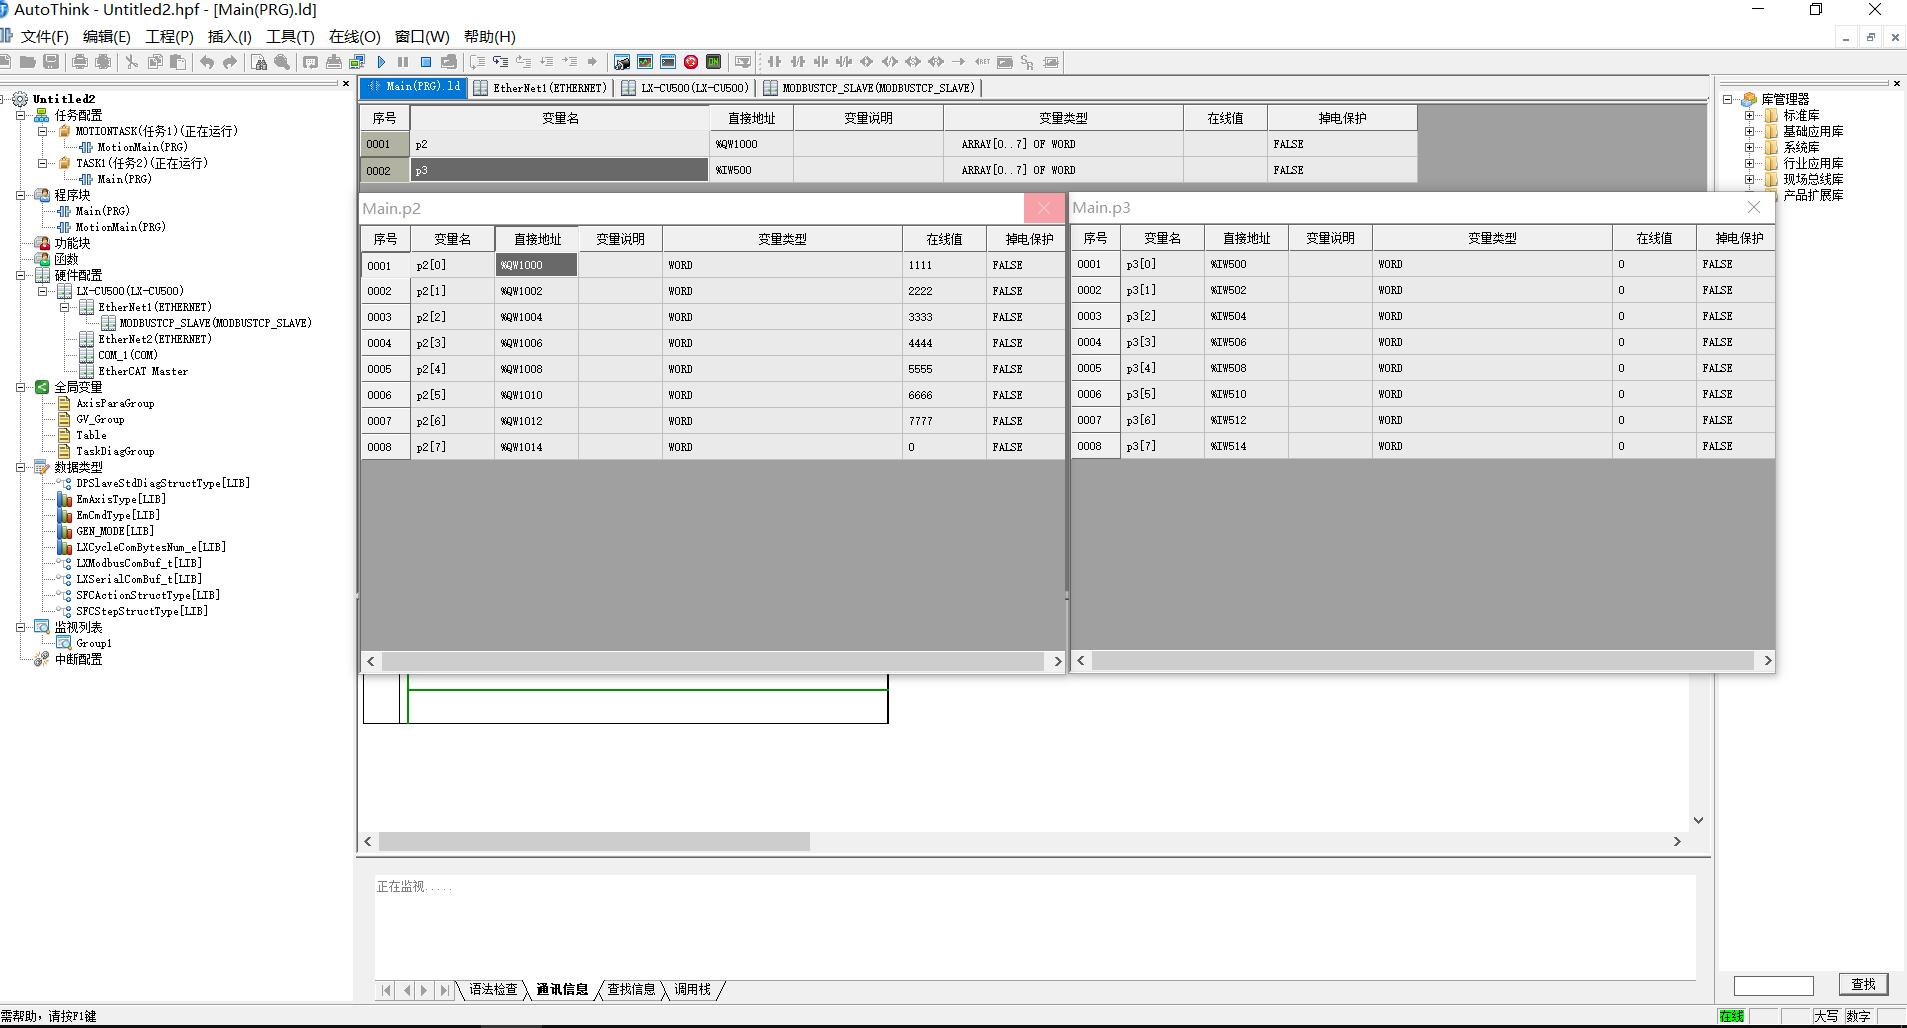Close the Main.p3 watch window
The image size is (1907, 1028).
pyautogui.click(x=1753, y=207)
